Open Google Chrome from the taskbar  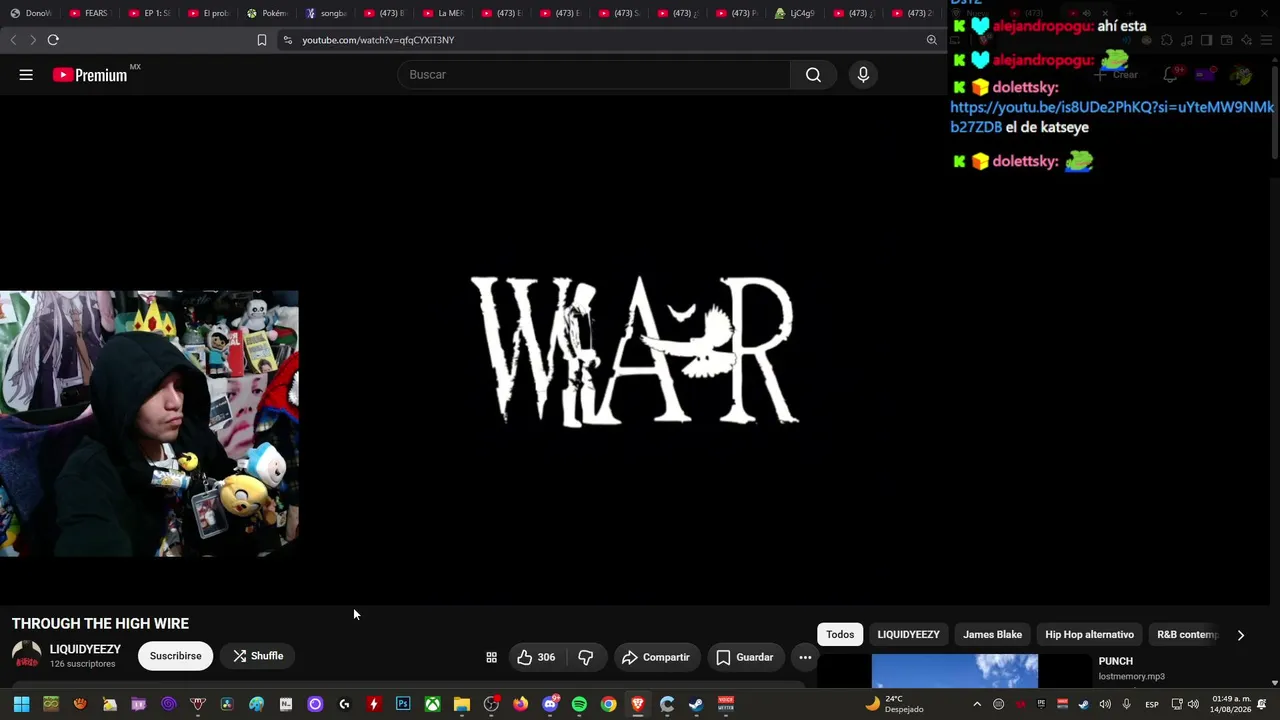(x=608, y=704)
